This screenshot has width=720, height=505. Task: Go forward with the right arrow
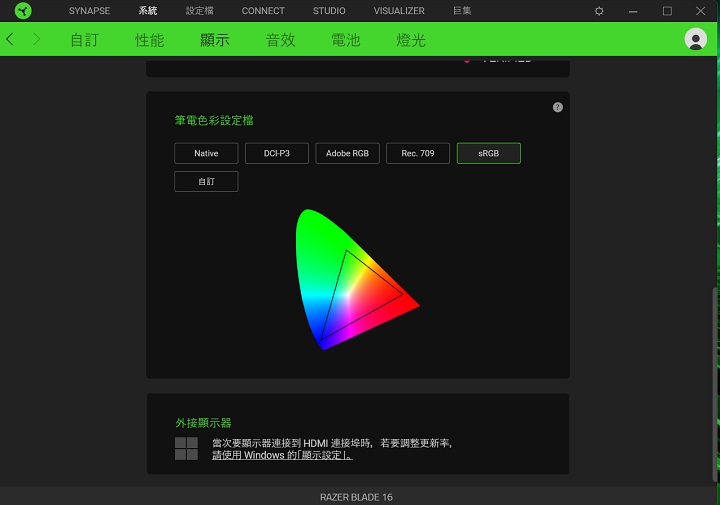[37, 39]
